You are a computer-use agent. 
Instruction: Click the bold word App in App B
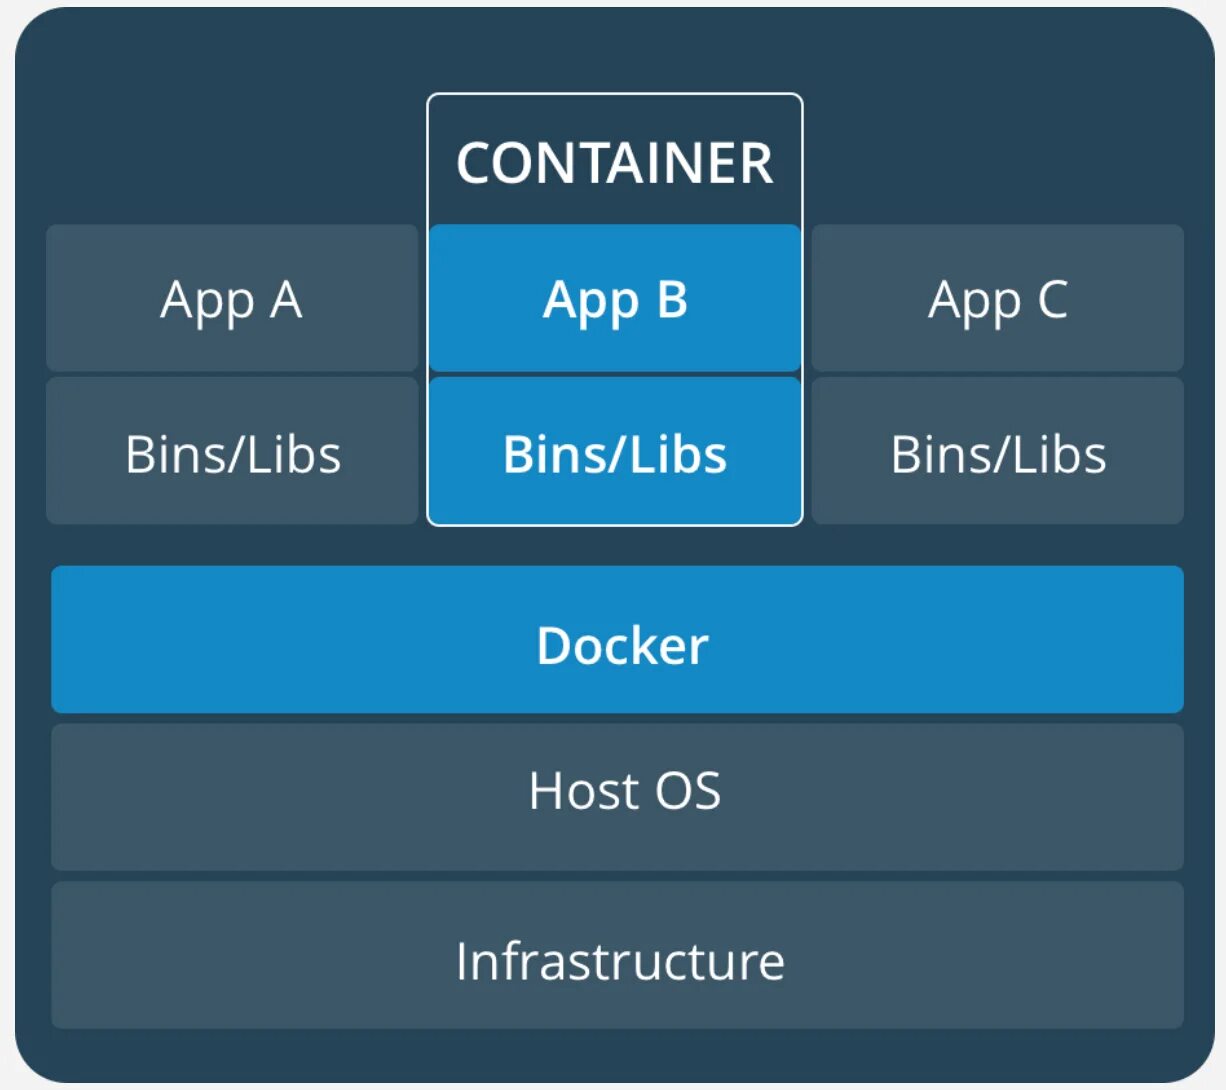(x=590, y=301)
